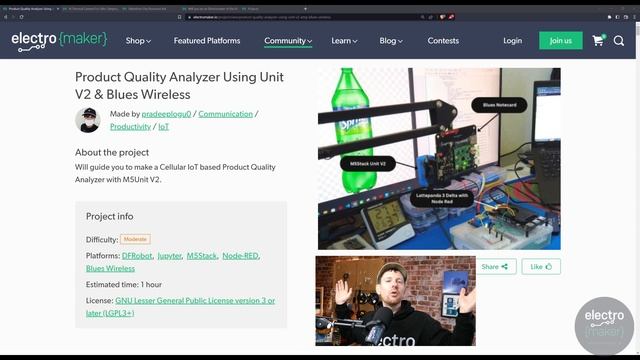Viewport: 640px width, 360px height.
Task: Click the browser back arrow
Action: pos(5,17)
